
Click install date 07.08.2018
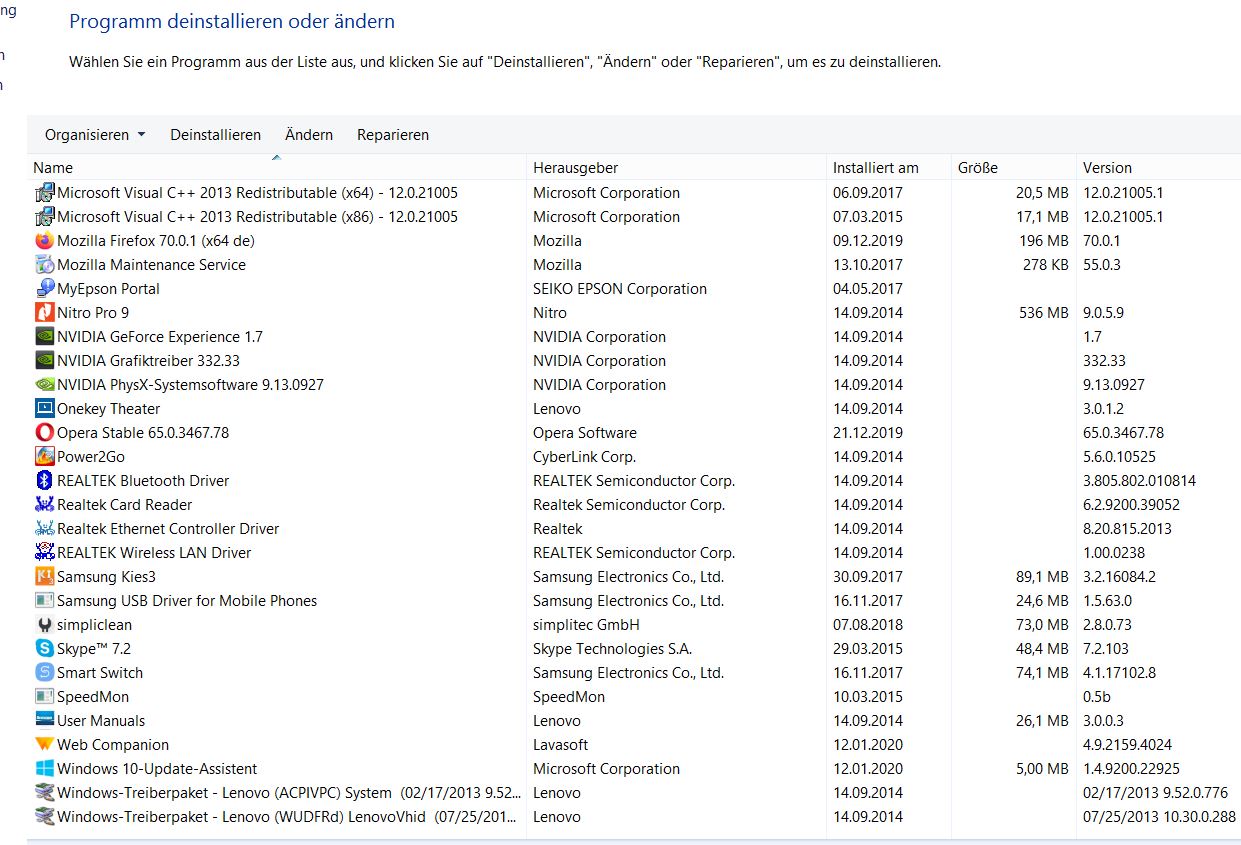(868, 624)
